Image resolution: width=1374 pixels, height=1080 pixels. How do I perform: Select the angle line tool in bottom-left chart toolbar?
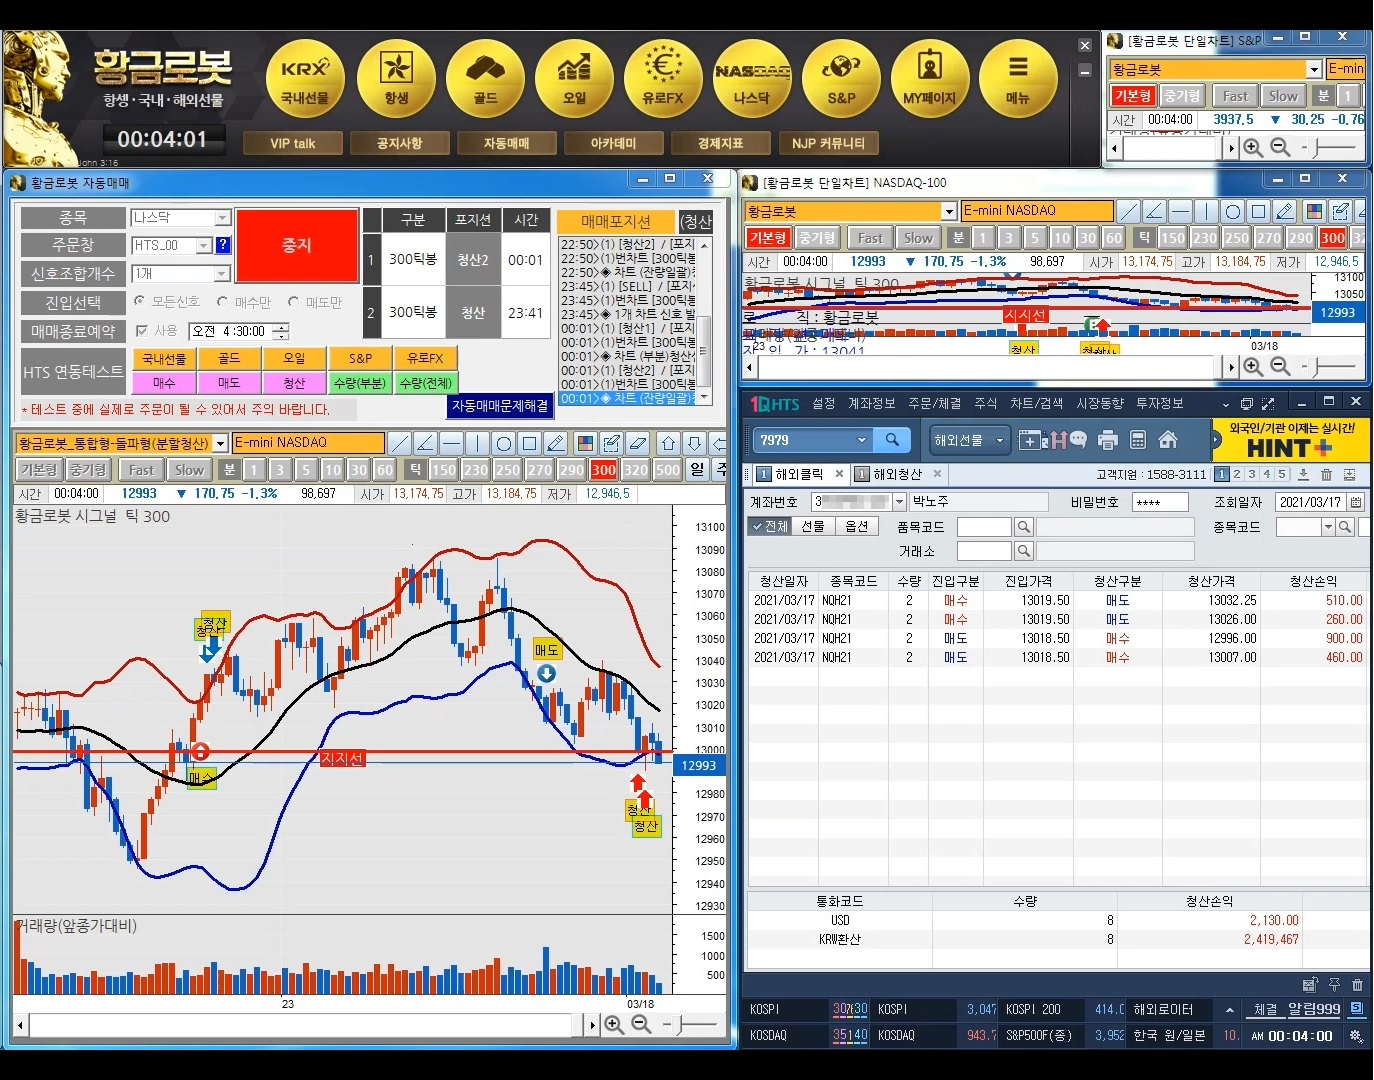click(426, 443)
